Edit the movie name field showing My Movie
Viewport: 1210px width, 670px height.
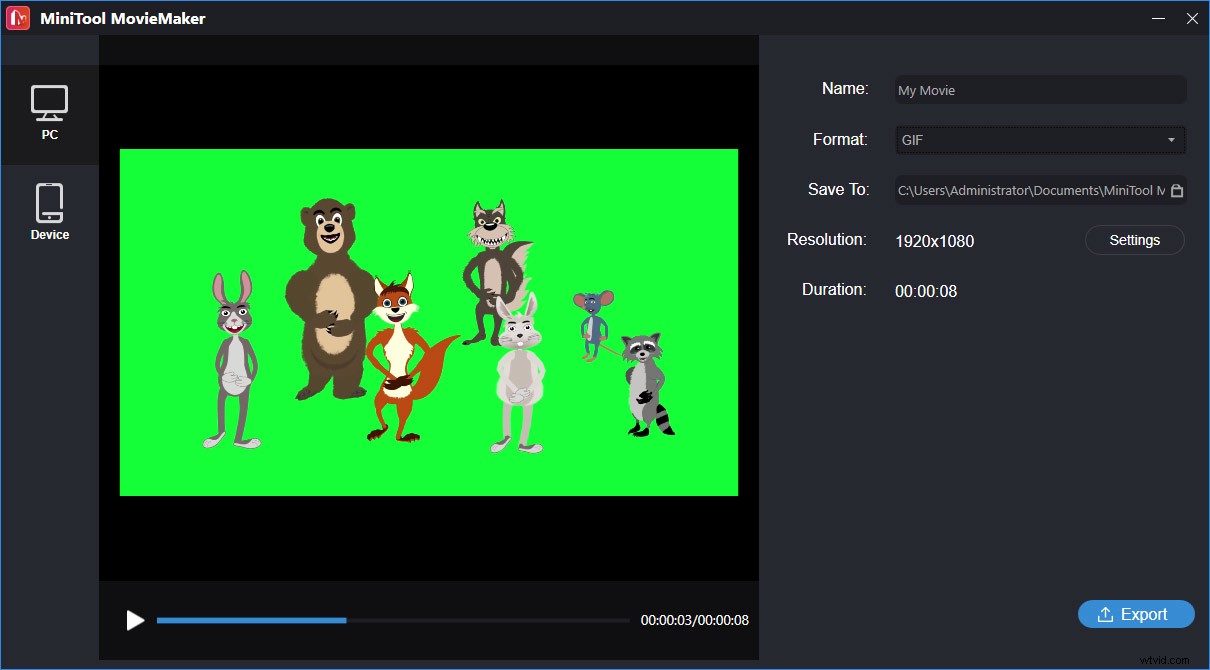(x=1040, y=90)
